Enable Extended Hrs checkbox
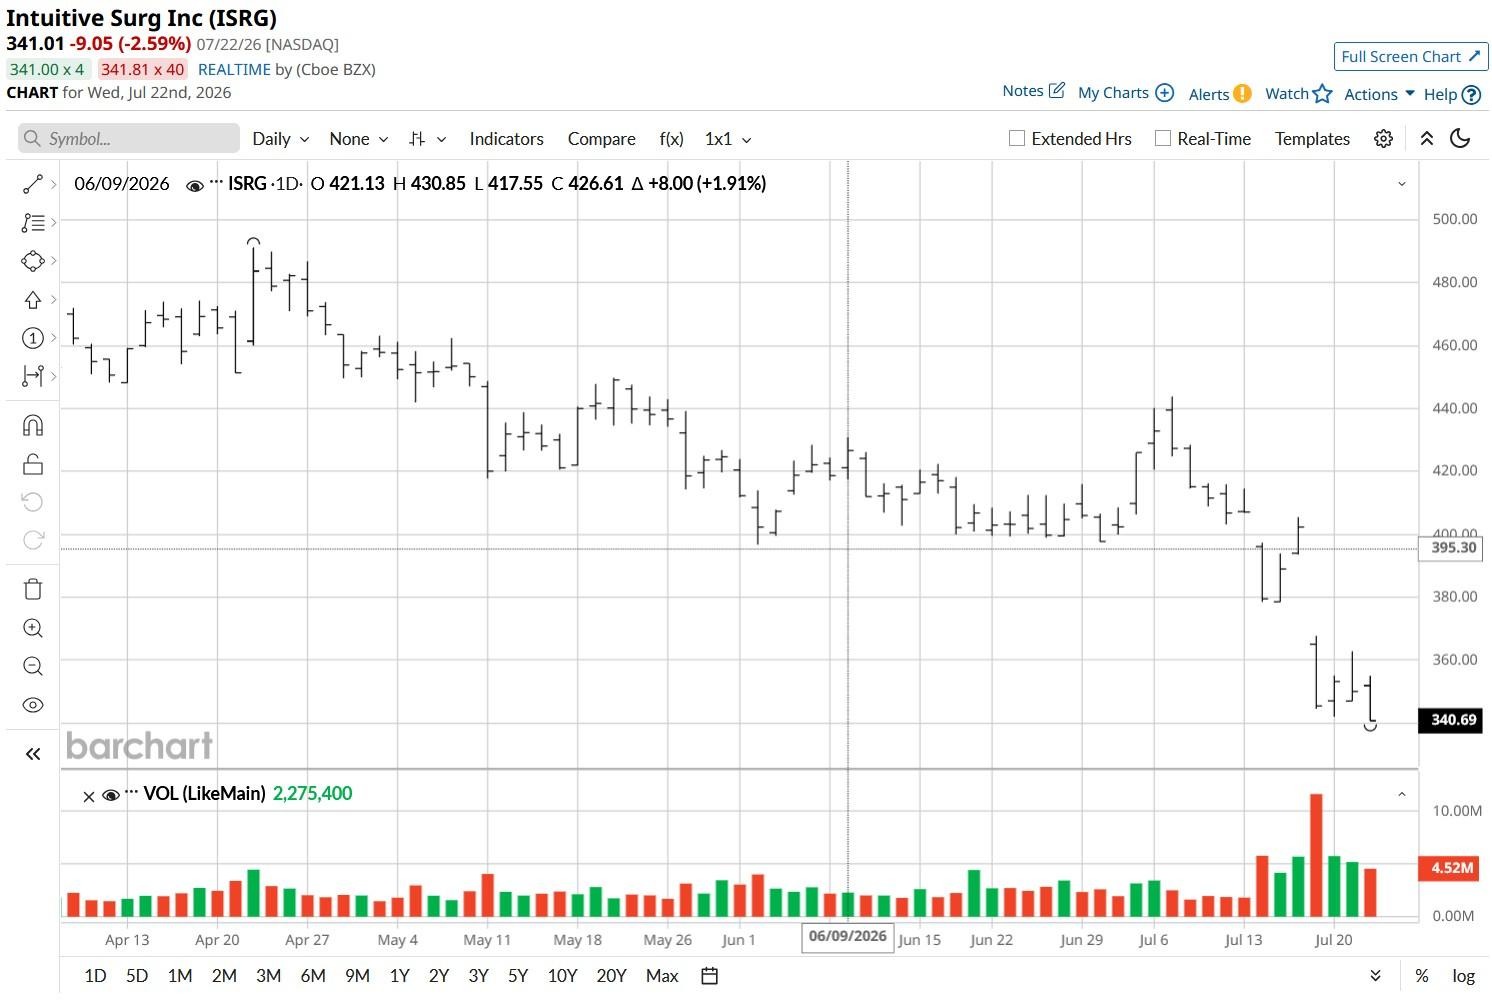 click(1017, 139)
